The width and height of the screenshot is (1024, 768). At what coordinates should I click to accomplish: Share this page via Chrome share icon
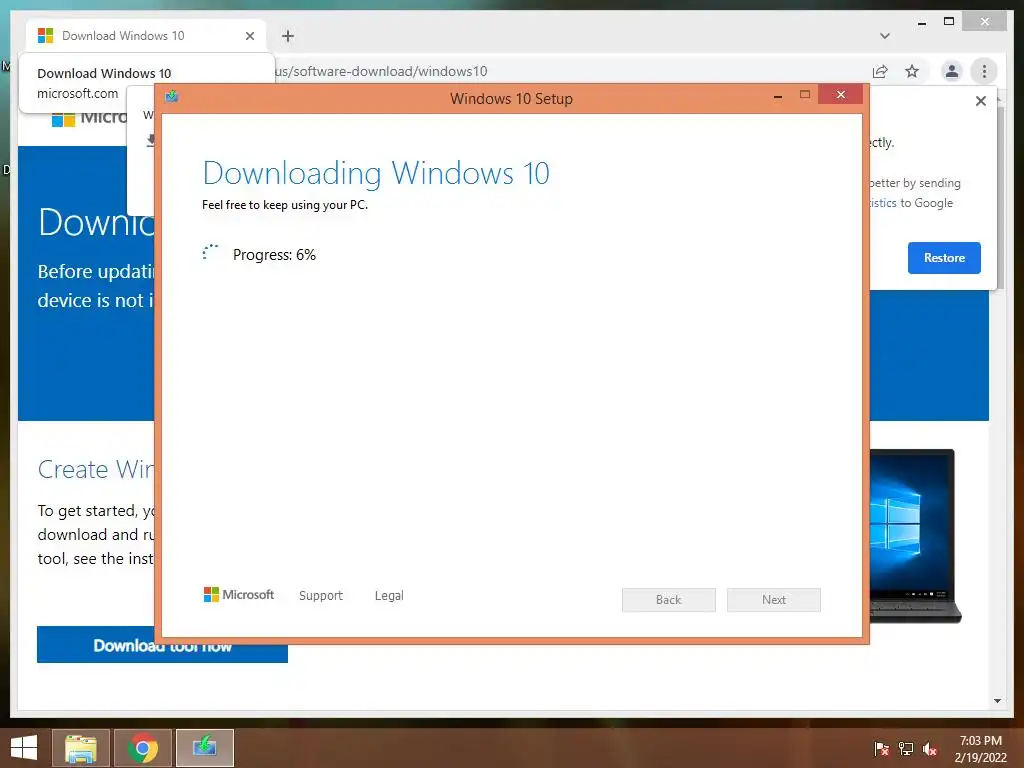click(x=880, y=71)
